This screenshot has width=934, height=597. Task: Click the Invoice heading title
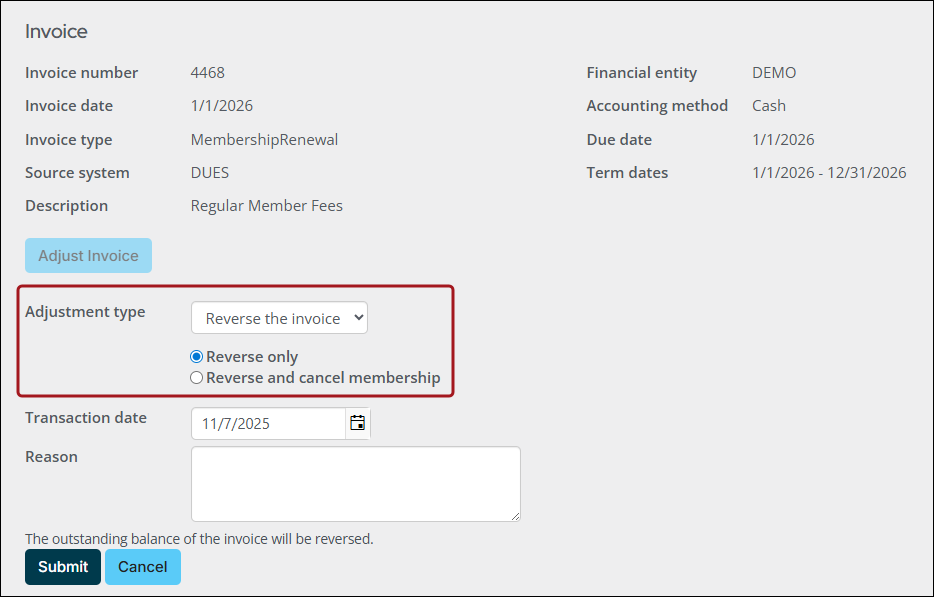(55, 31)
